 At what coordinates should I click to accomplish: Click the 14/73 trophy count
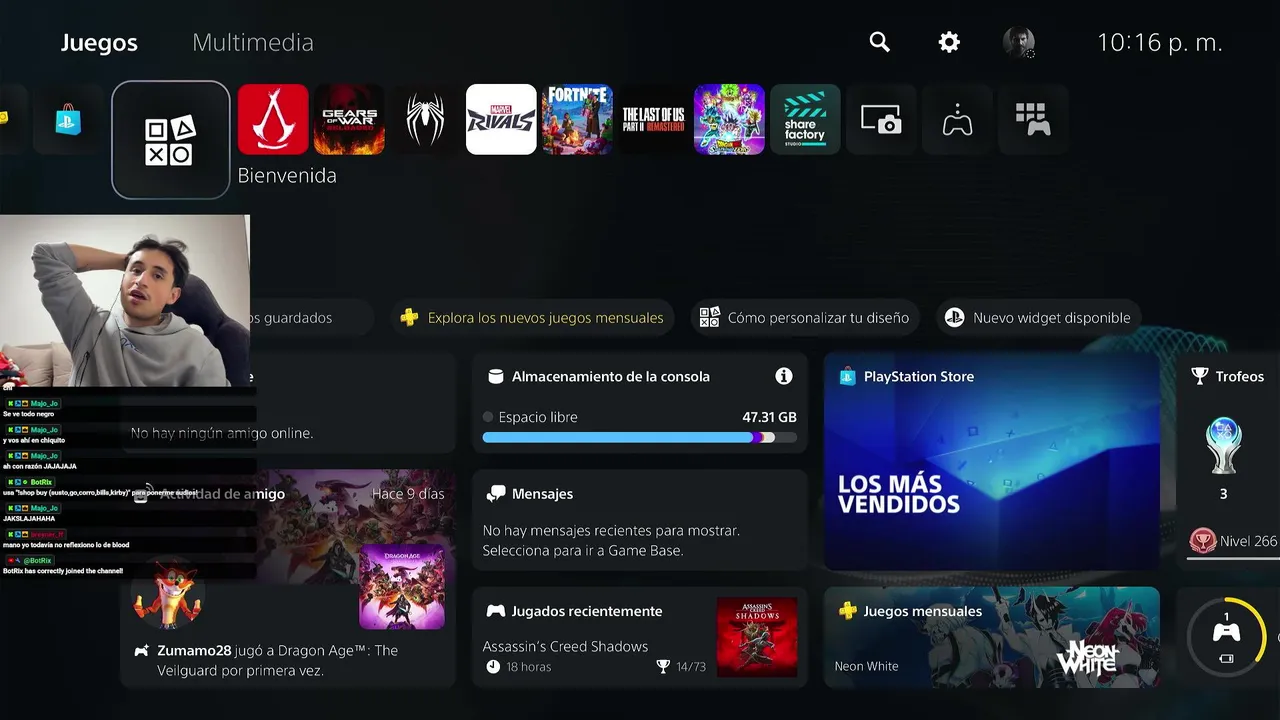tap(680, 666)
